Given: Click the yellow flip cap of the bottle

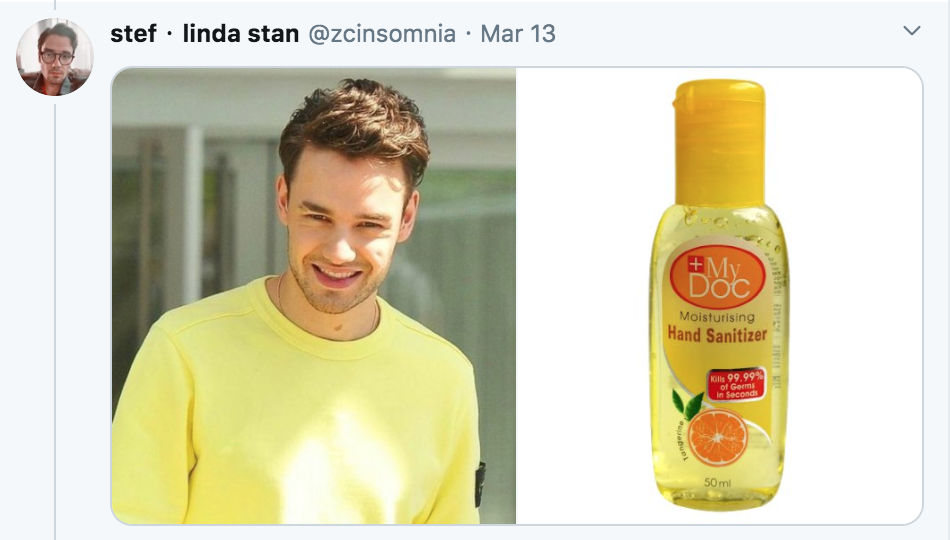Looking at the screenshot, I should (x=719, y=142).
